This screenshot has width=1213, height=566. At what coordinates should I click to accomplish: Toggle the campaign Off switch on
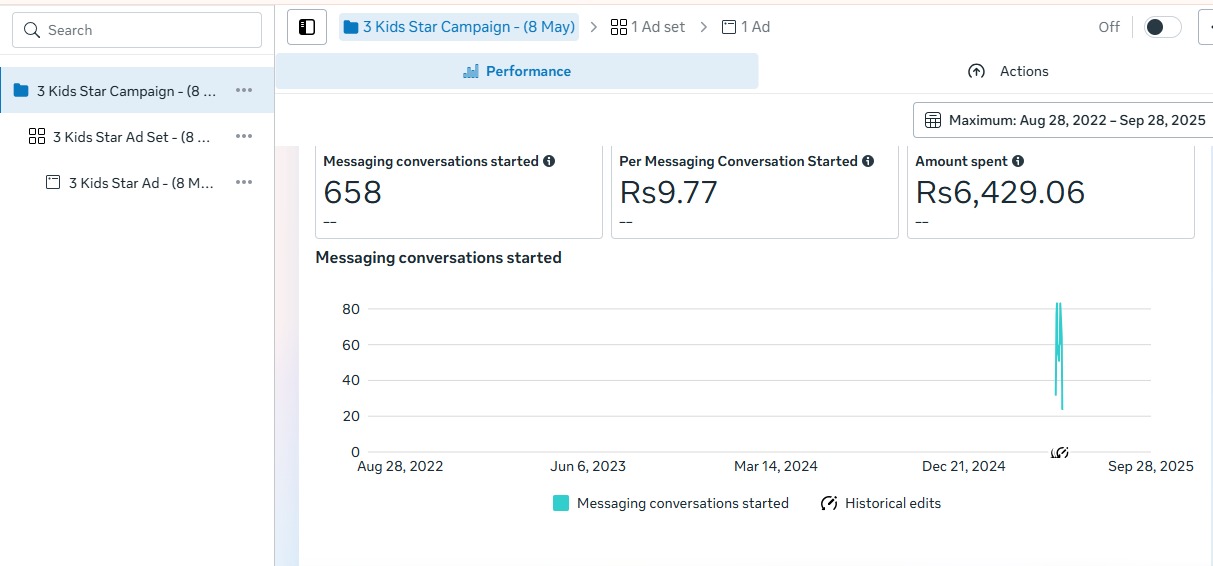pos(1162,27)
